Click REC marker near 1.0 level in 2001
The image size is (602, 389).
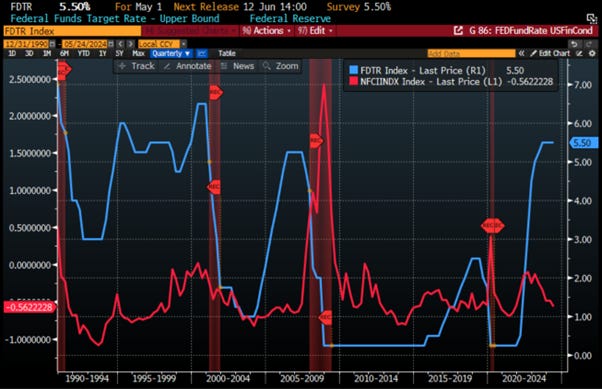[x=213, y=187]
